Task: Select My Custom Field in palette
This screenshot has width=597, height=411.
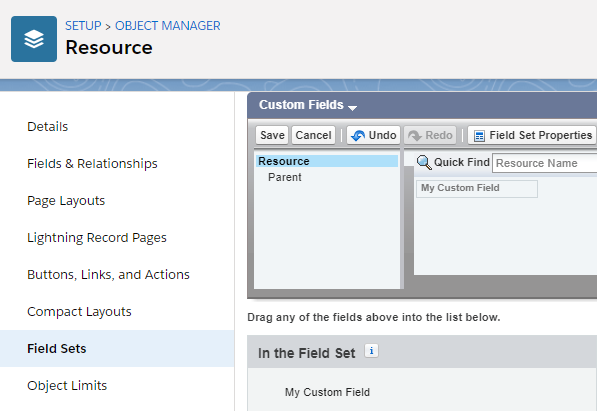Action: pyautogui.click(x=477, y=189)
